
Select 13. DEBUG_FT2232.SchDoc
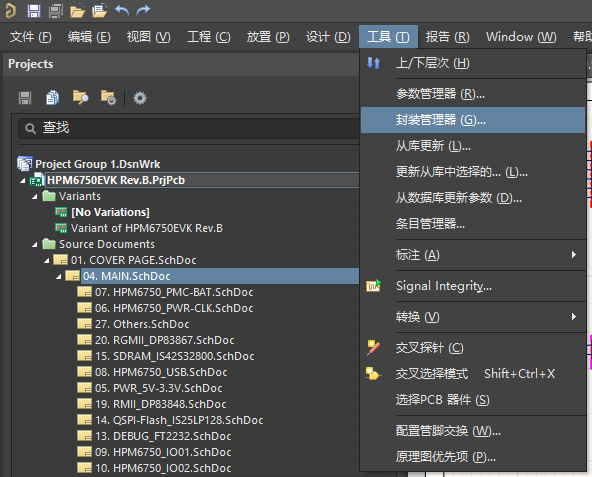[x=163, y=436]
